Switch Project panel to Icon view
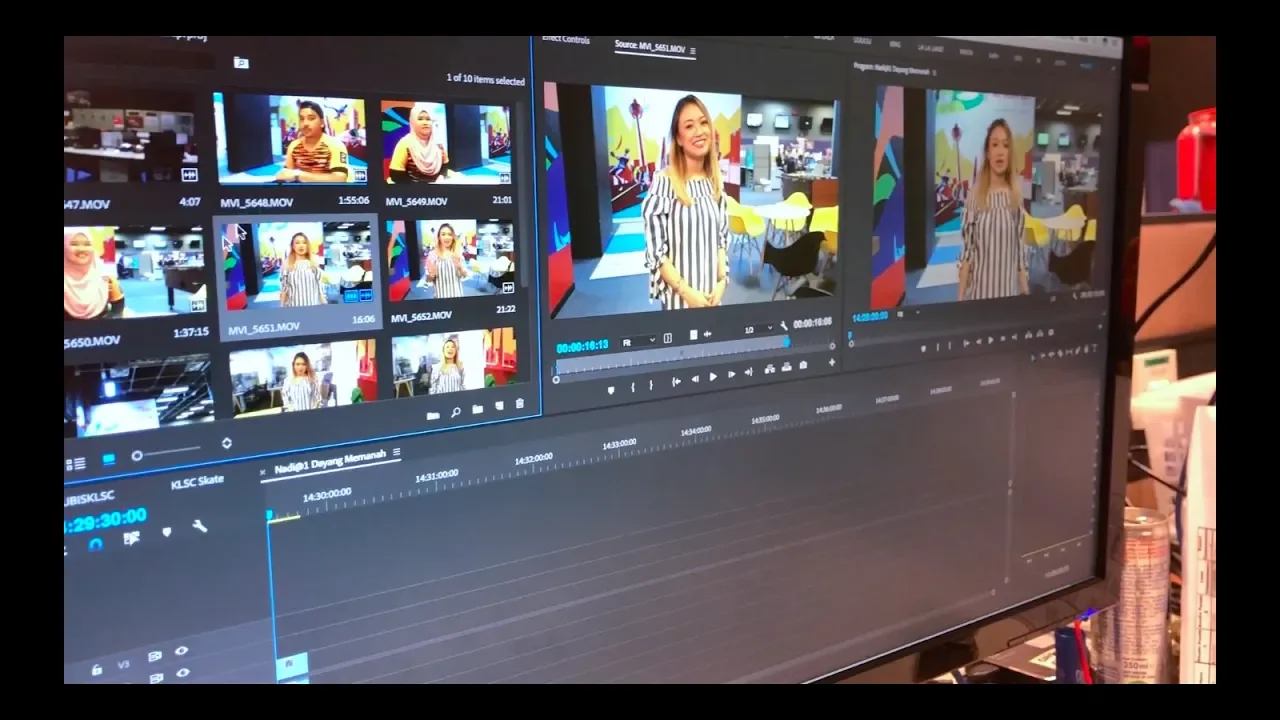The height and width of the screenshot is (720, 1280). [x=109, y=460]
